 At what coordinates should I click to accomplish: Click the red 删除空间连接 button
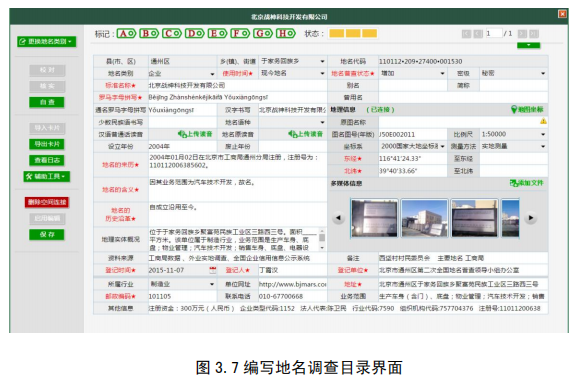point(47,202)
